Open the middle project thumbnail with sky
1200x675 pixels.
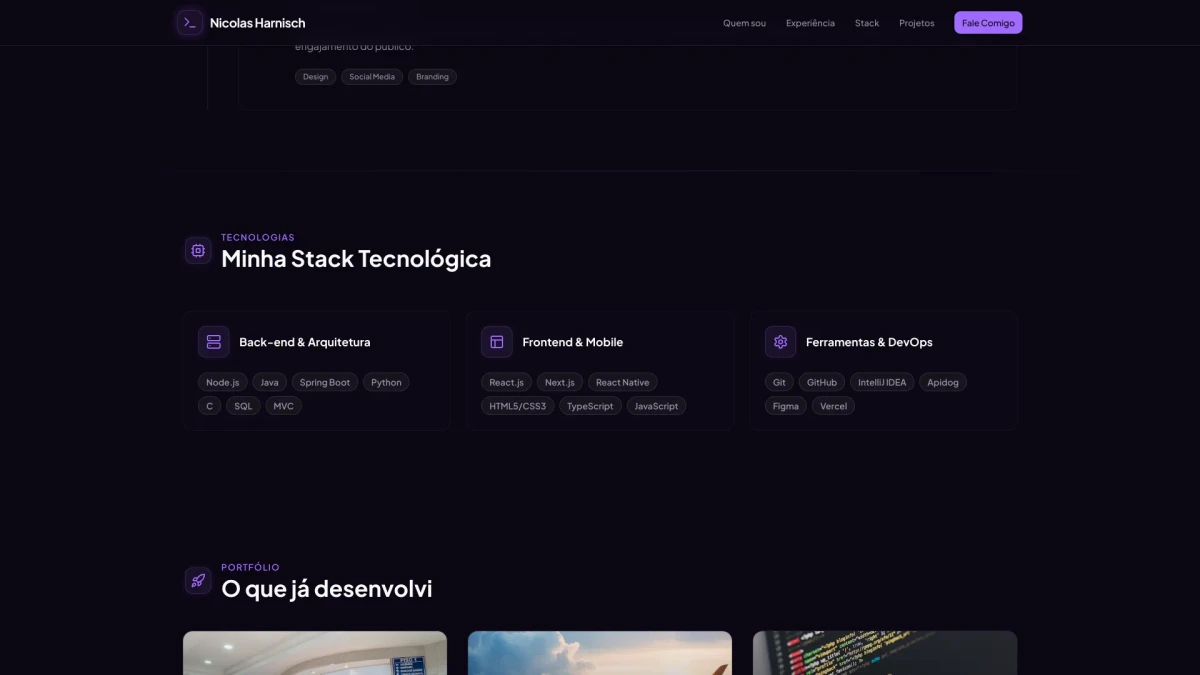click(600, 653)
